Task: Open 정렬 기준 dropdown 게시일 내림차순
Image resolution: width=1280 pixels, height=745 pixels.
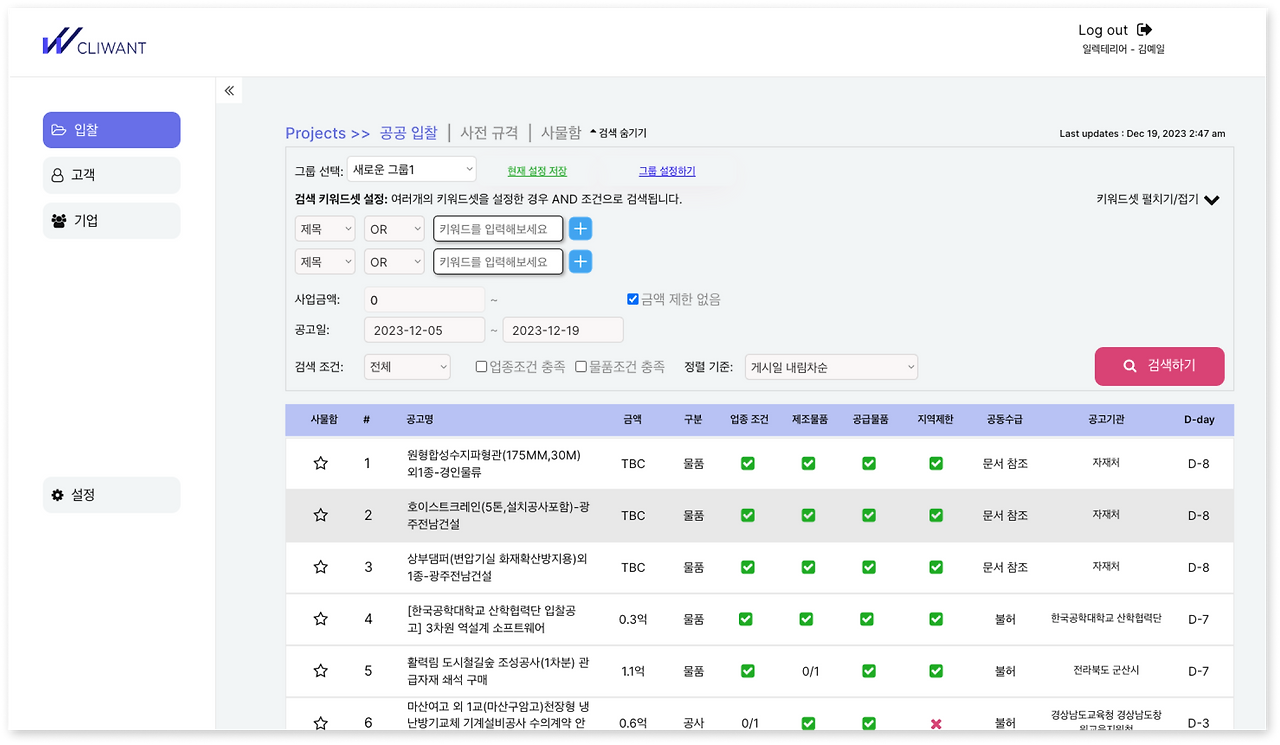Action: click(x=831, y=367)
